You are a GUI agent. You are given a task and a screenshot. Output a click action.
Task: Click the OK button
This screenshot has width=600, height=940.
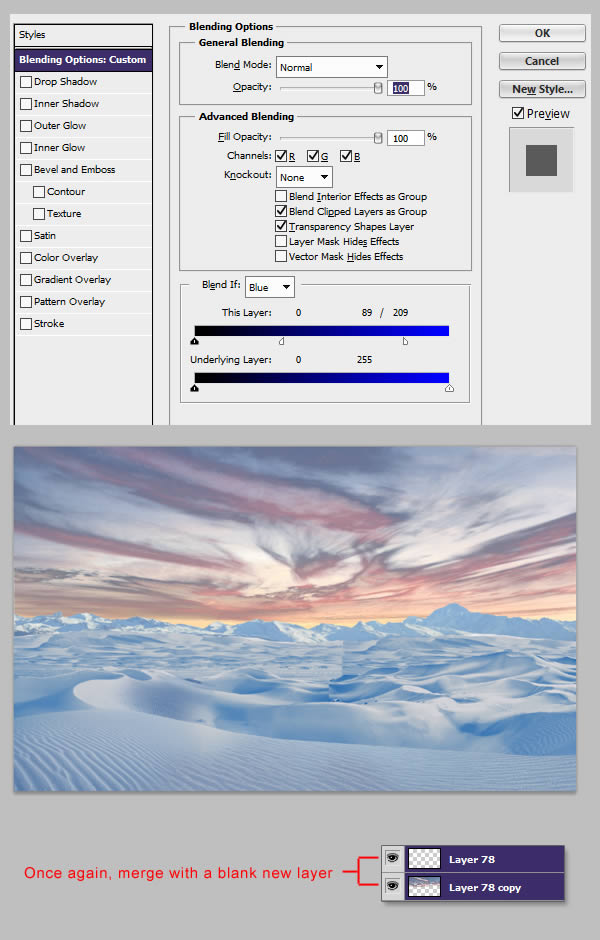(x=542, y=33)
